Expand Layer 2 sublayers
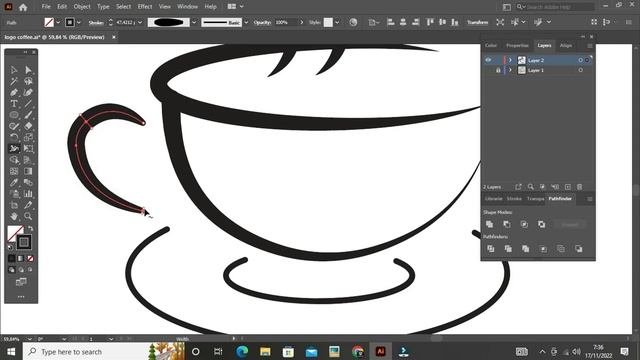The width and height of the screenshot is (640, 360). 510,60
